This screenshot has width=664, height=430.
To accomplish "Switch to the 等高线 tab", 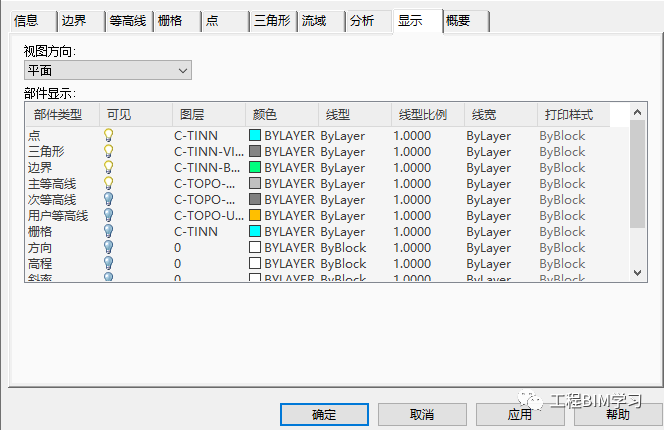I will click(129, 21).
